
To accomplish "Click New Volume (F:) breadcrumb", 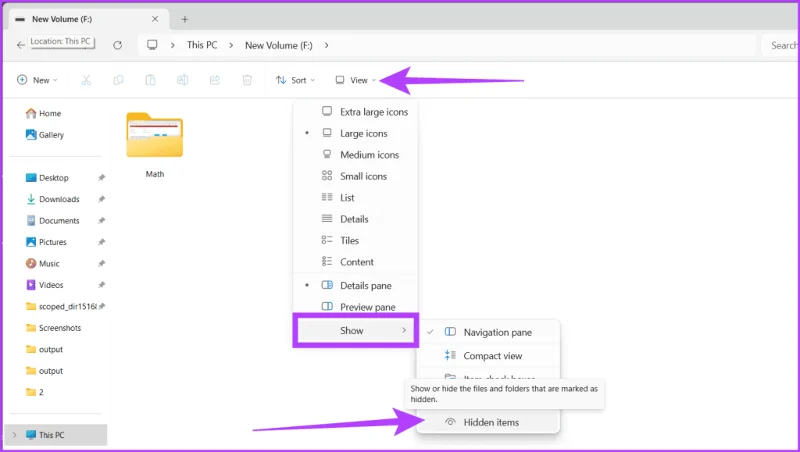I will (279, 45).
